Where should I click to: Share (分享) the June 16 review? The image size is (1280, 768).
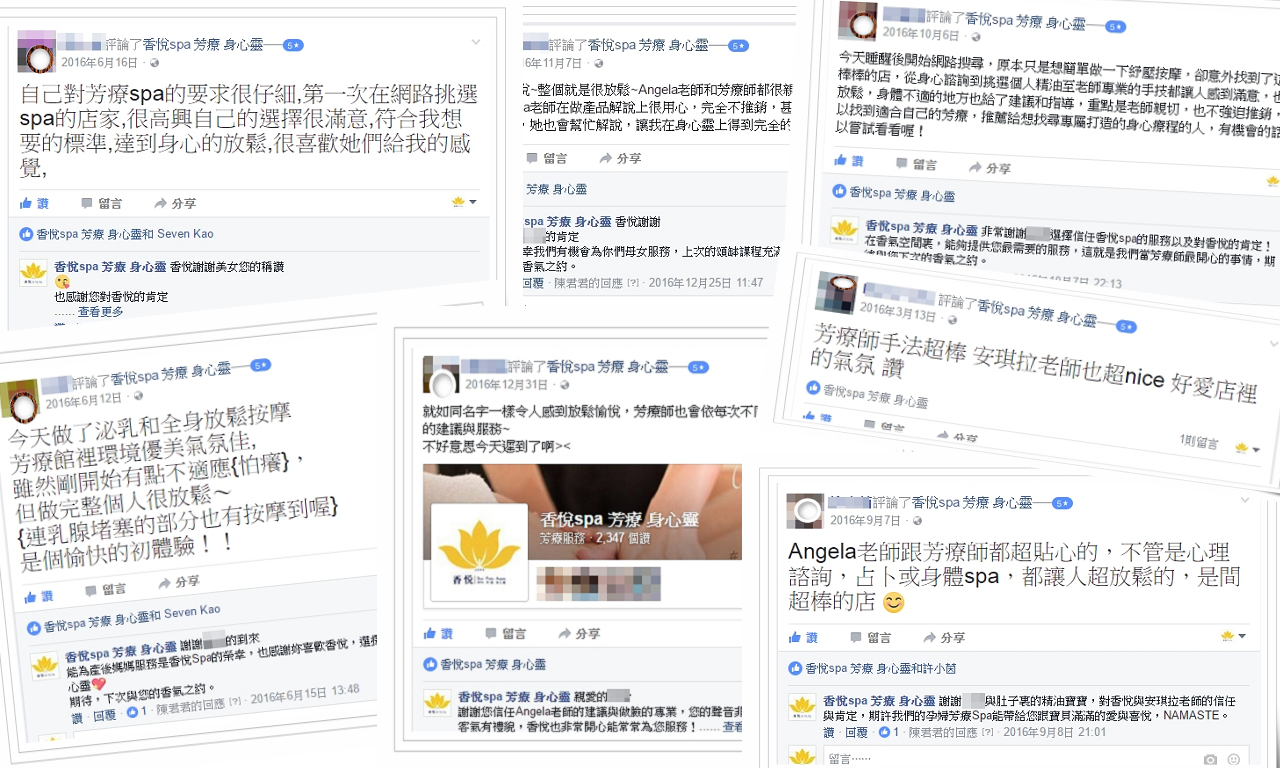coord(175,203)
